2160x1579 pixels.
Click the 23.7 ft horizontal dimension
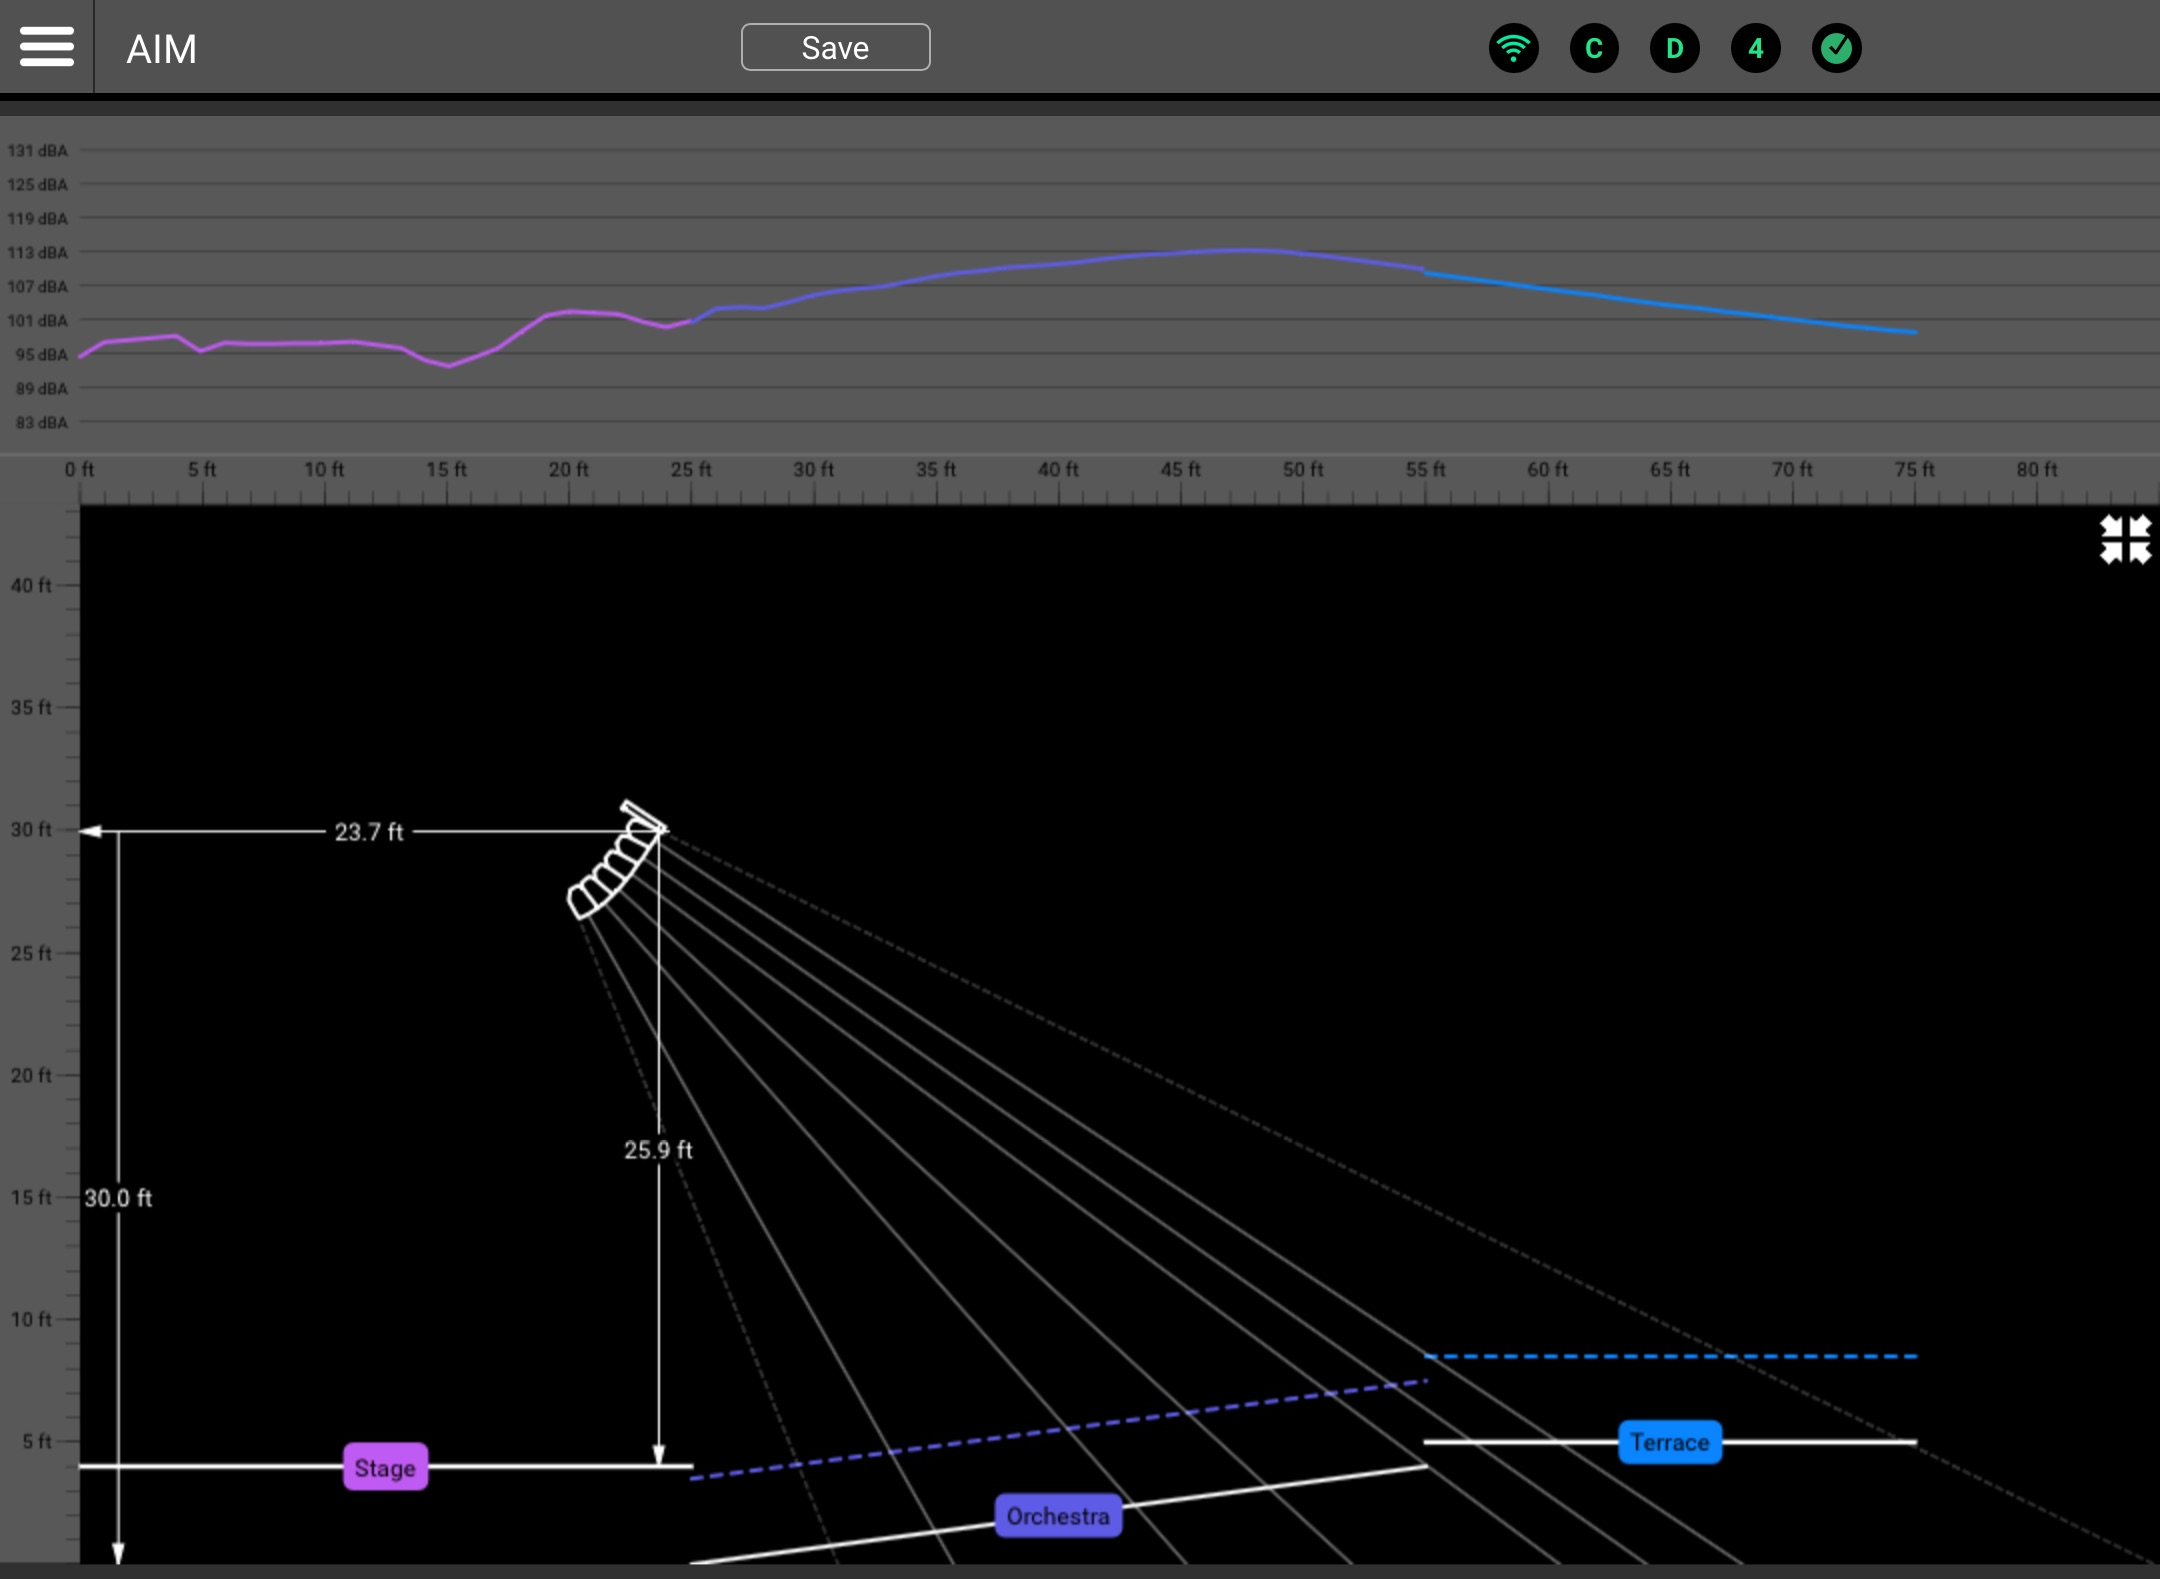coord(368,832)
